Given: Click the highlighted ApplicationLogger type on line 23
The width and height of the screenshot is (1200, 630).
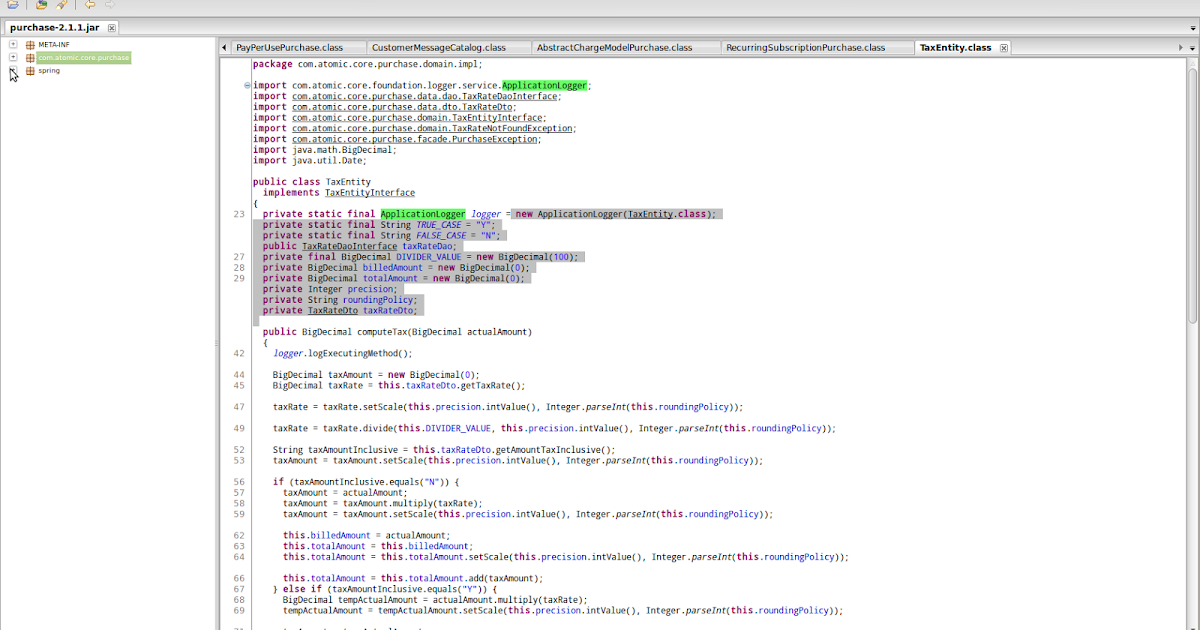Looking at the screenshot, I should (423, 214).
